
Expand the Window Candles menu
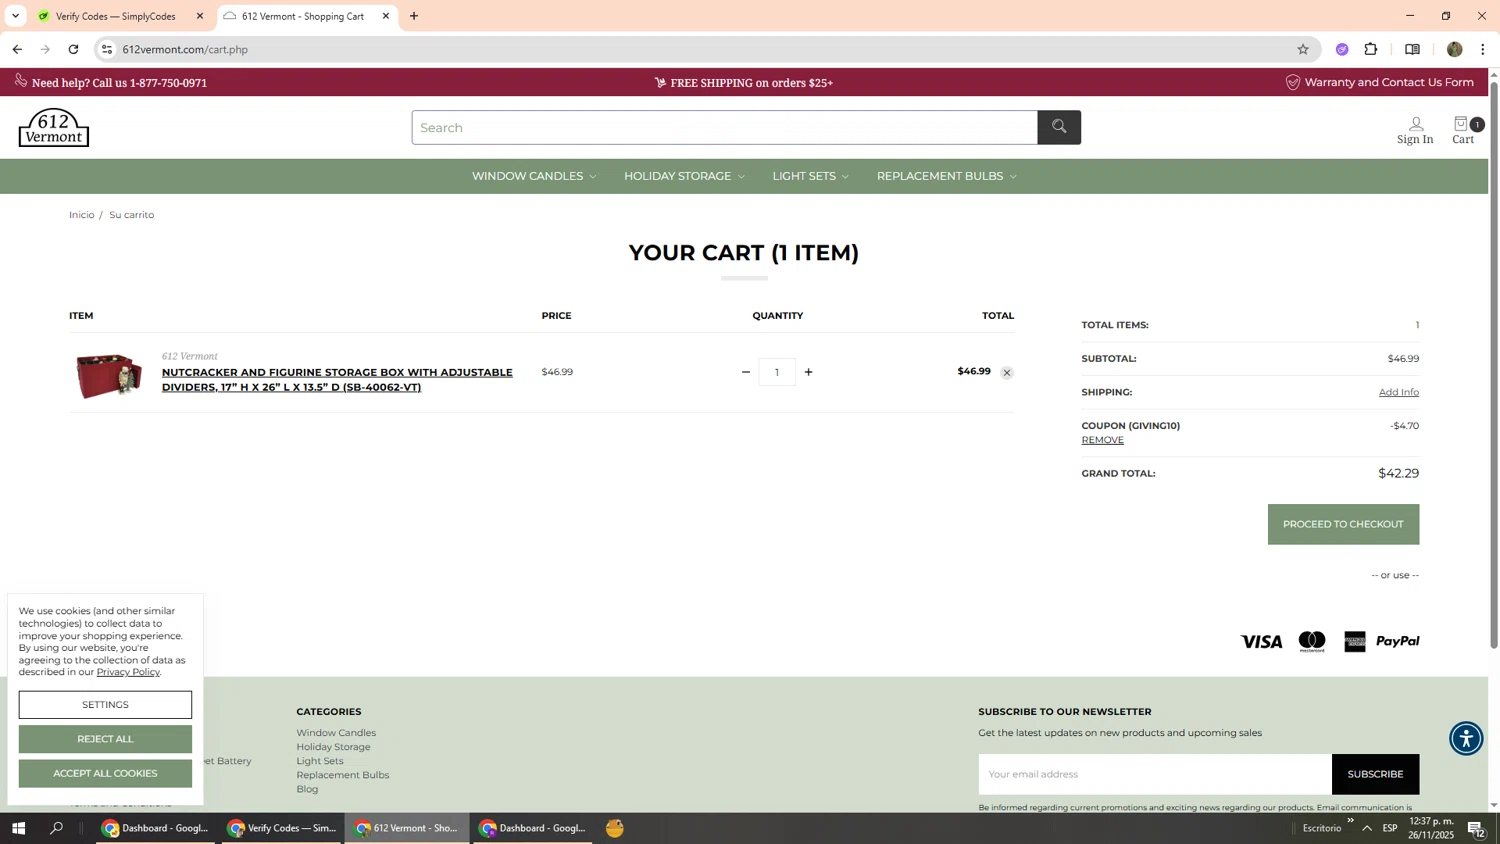pyautogui.click(x=534, y=176)
